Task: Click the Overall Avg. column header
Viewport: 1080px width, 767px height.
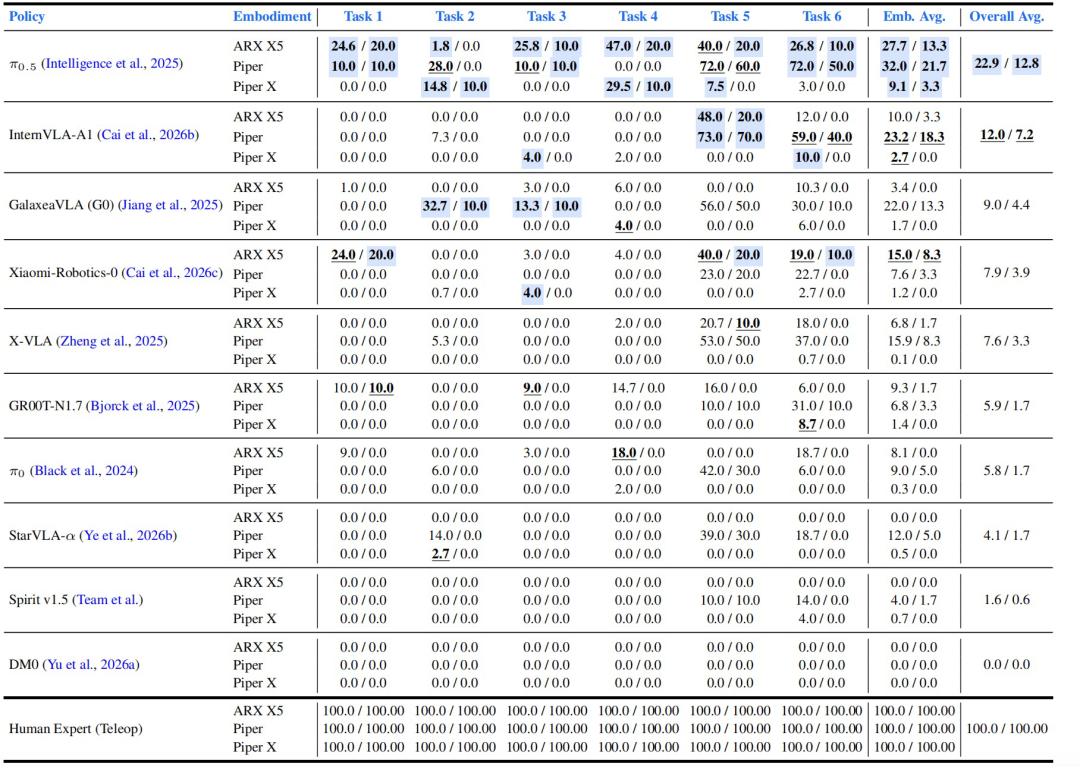Action: pyautogui.click(x=1007, y=17)
